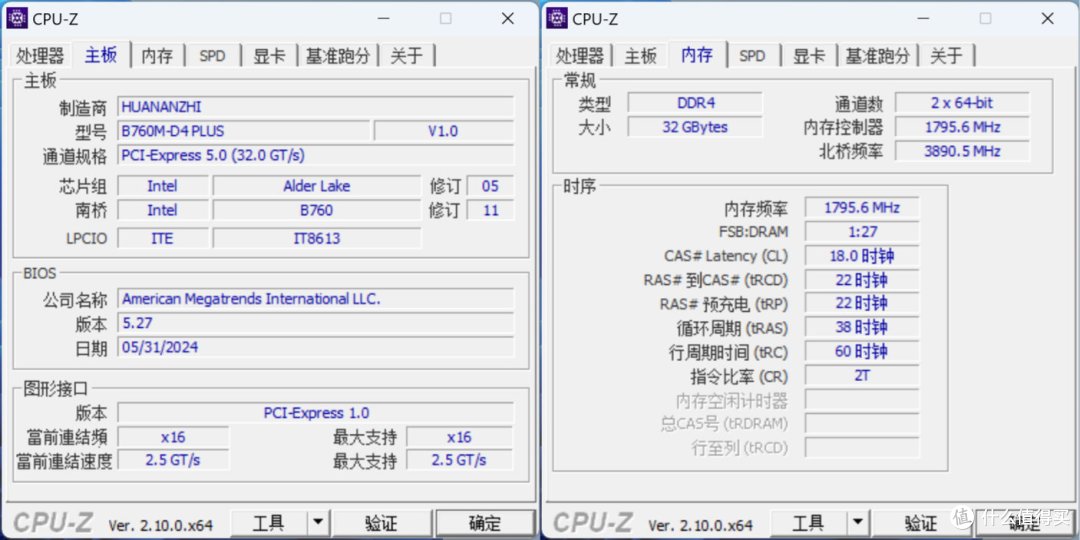The height and width of the screenshot is (540, 1080).
Task: Click the Alder Lake chipset value
Action: [x=317, y=186]
